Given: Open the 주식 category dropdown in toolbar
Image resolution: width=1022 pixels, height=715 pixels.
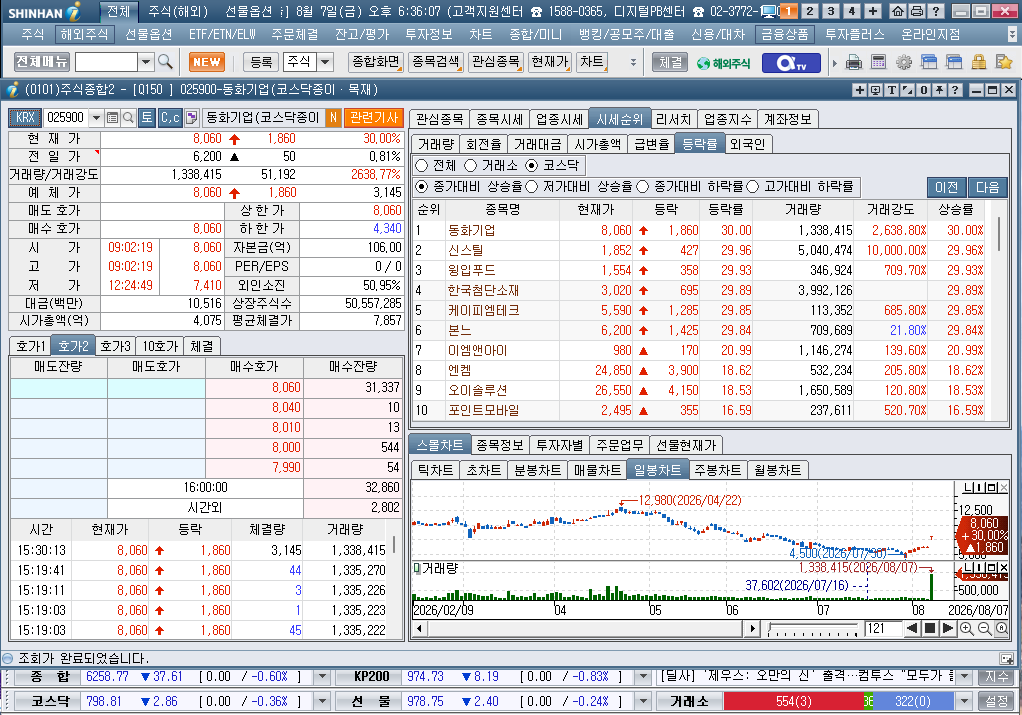Looking at the screenshot, I should [325, 62].
